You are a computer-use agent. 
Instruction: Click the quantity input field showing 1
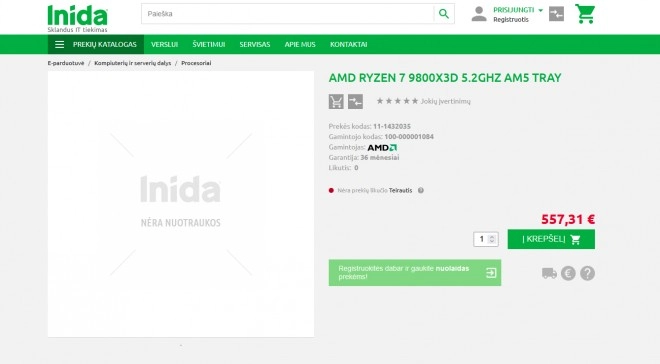[486, 239]
